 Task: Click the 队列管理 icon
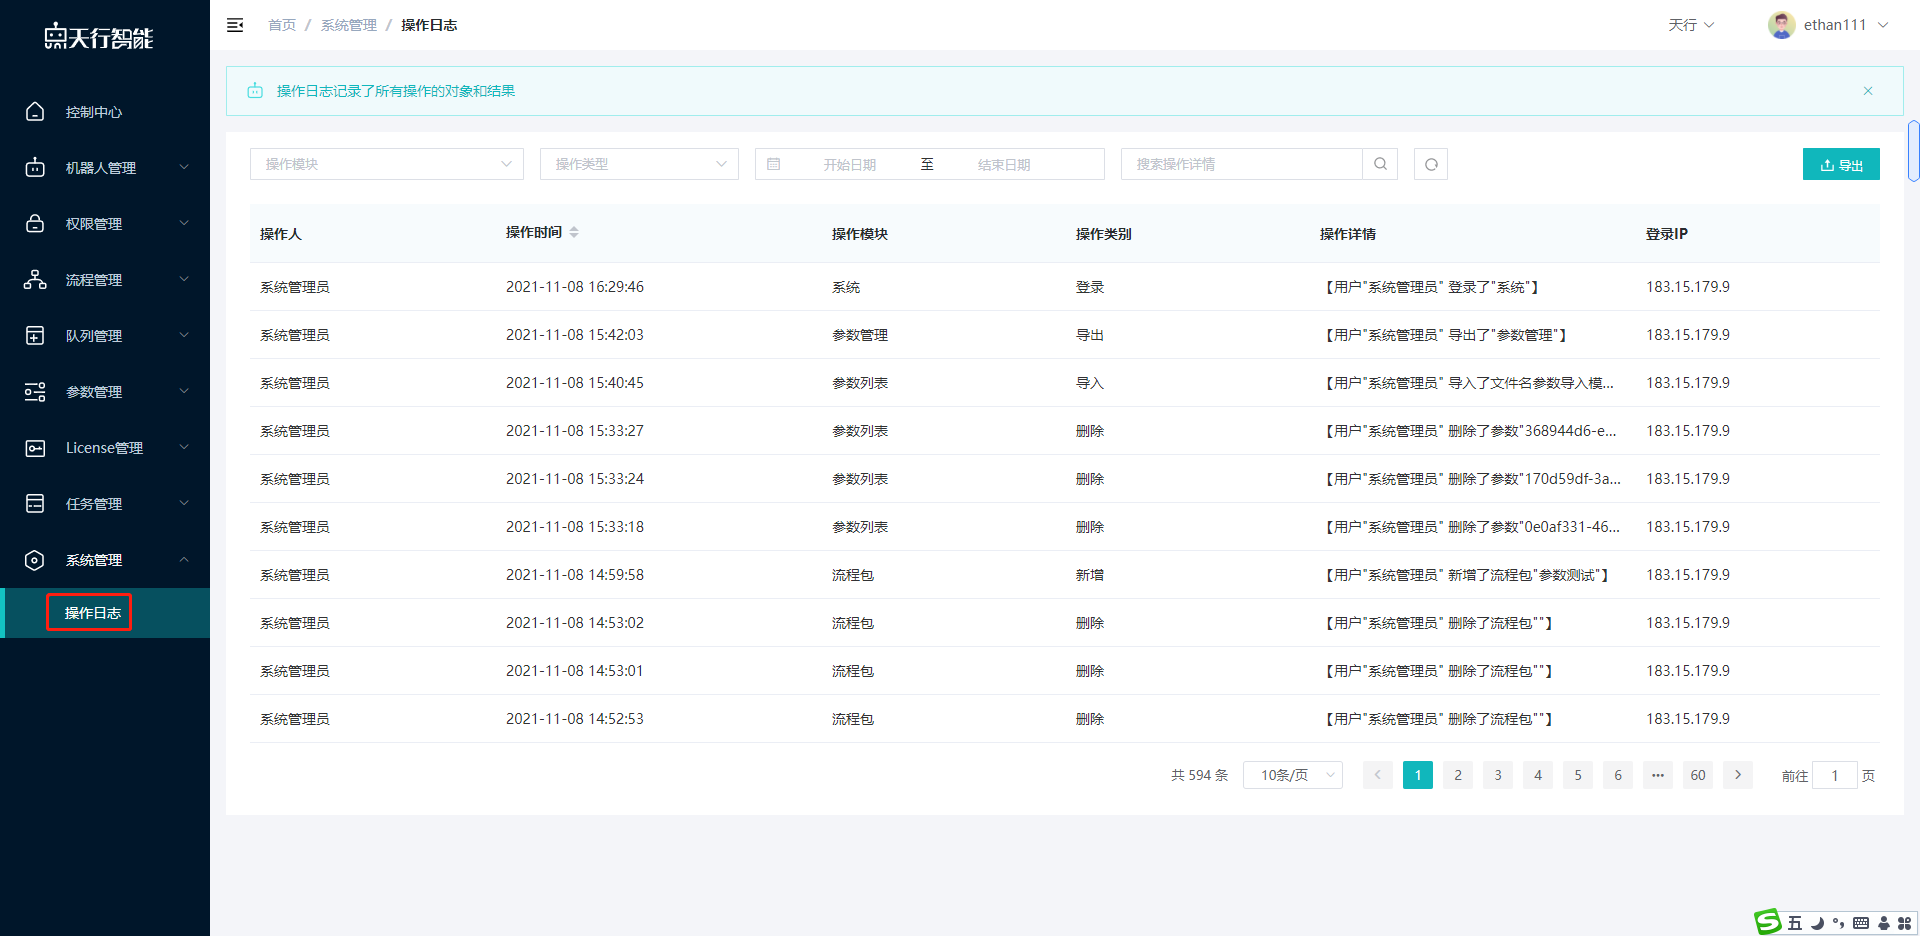pos(35,336)
